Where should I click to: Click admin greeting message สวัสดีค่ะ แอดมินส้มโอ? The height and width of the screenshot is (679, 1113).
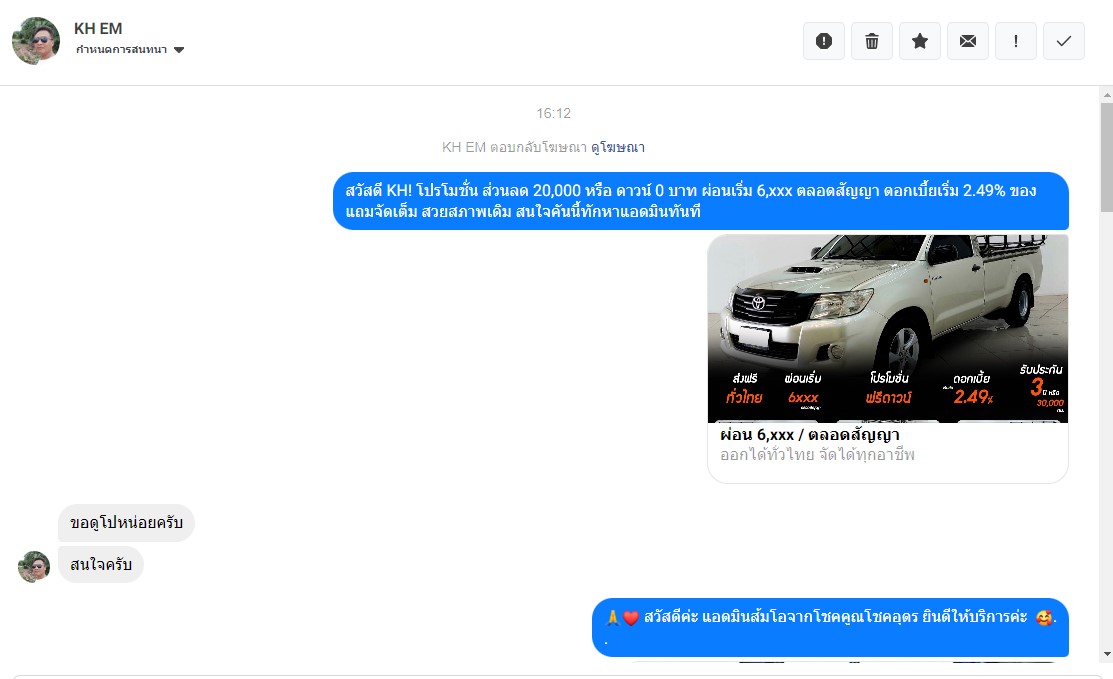[830, 626]
